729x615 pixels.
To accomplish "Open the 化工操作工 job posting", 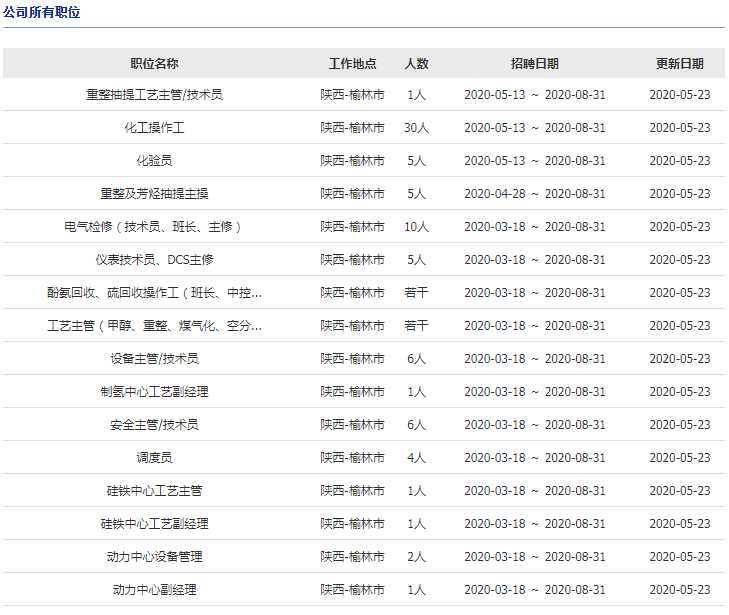I will point(154,128).
